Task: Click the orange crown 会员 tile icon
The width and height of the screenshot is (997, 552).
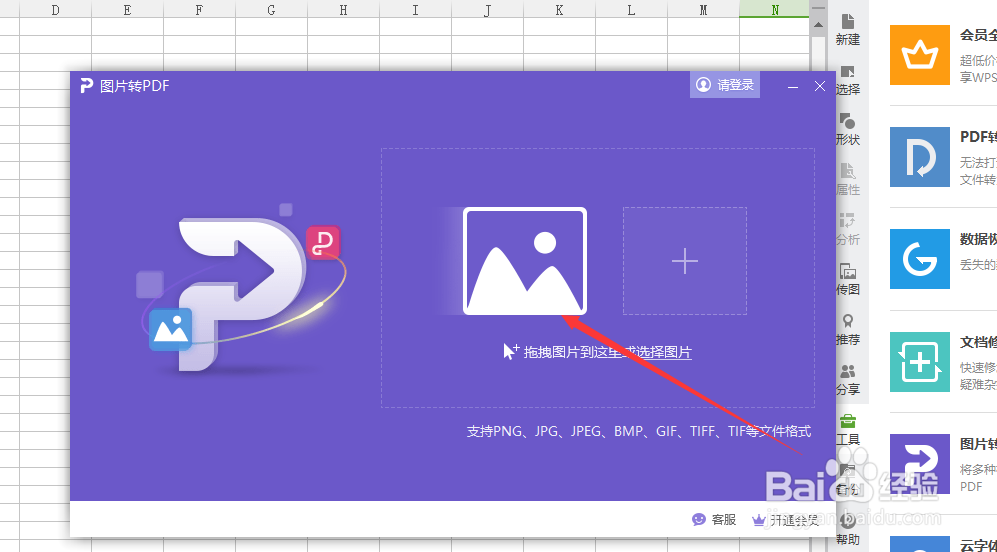Action: (x=919, y=55)
